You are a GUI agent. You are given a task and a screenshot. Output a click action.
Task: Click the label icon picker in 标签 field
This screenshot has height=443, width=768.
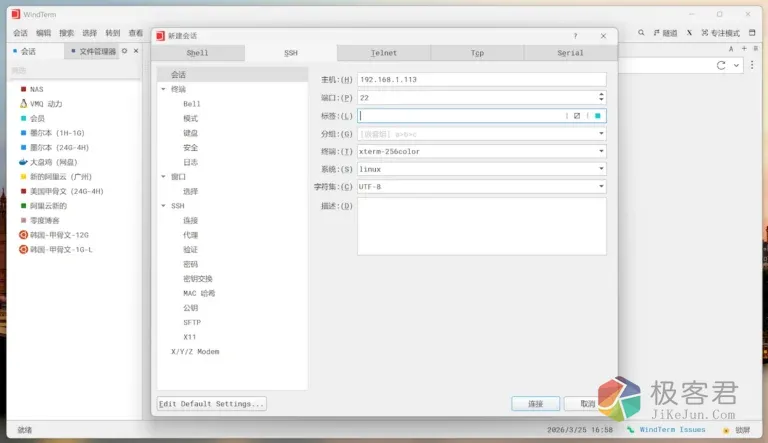(577, 116)
